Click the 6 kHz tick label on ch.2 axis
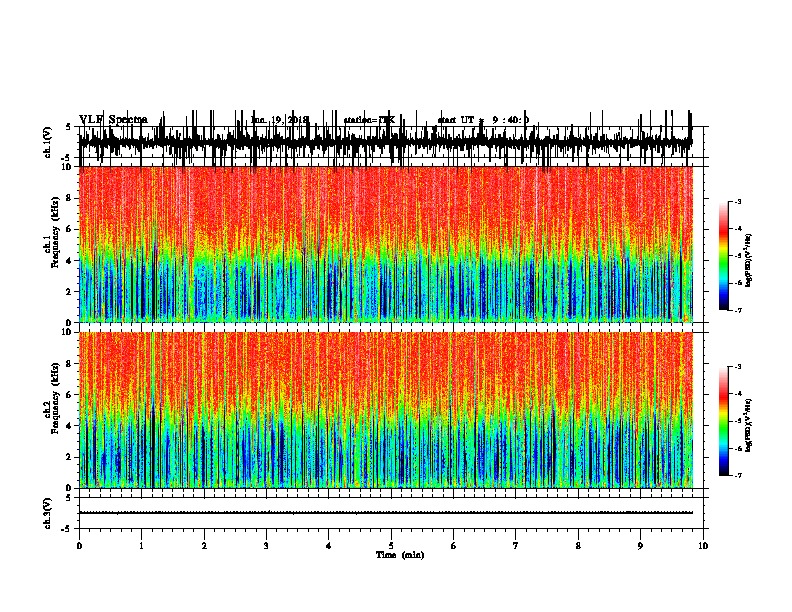 pos(69,395)
